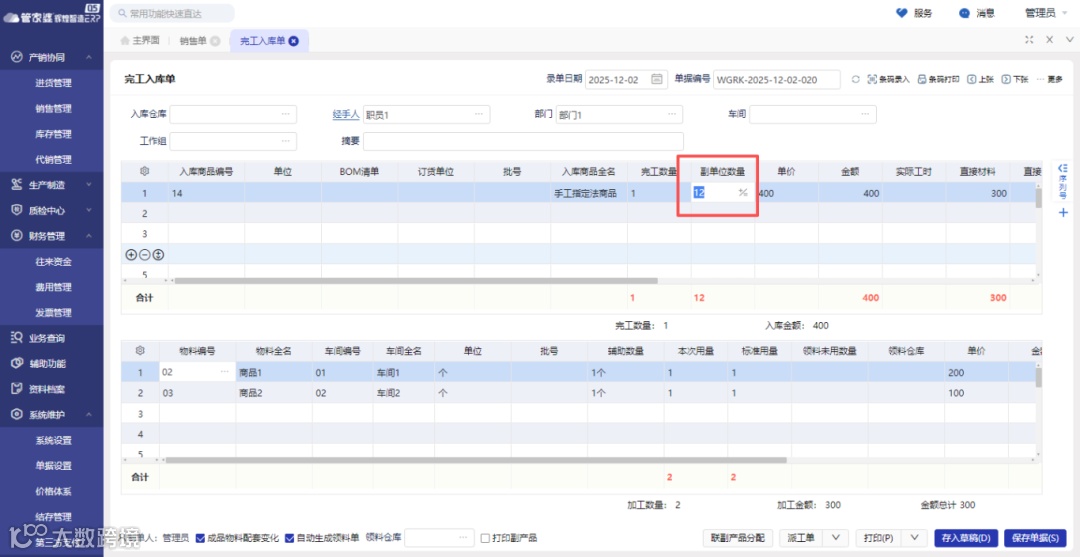
Task: Open the 领料仓库 selector at bottom
Action: pos(439,538)
